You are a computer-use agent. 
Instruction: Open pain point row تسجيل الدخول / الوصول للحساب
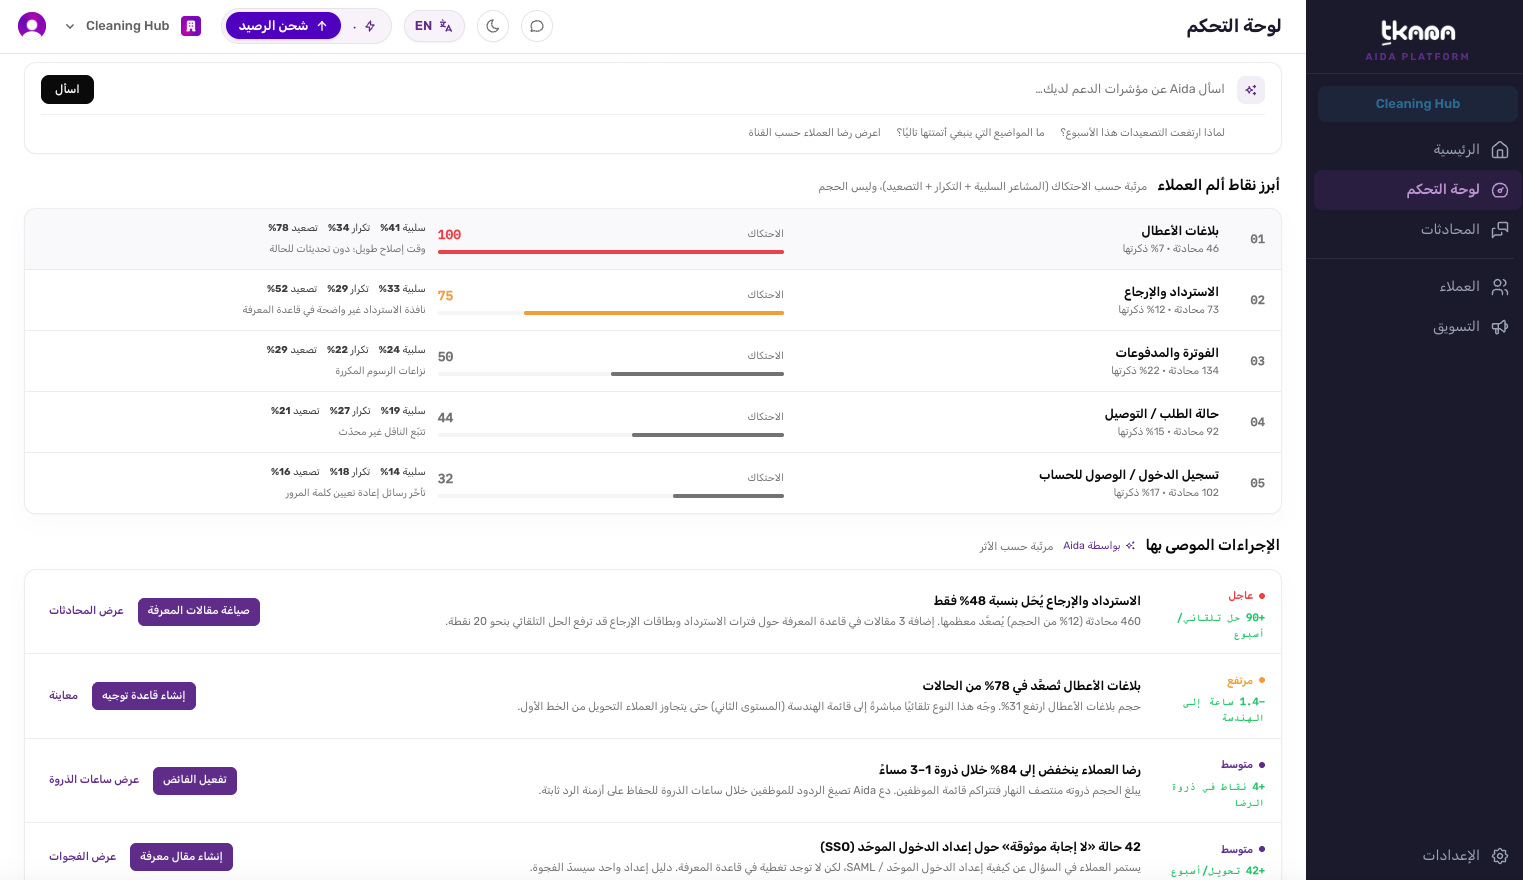(x=653, y=483)
